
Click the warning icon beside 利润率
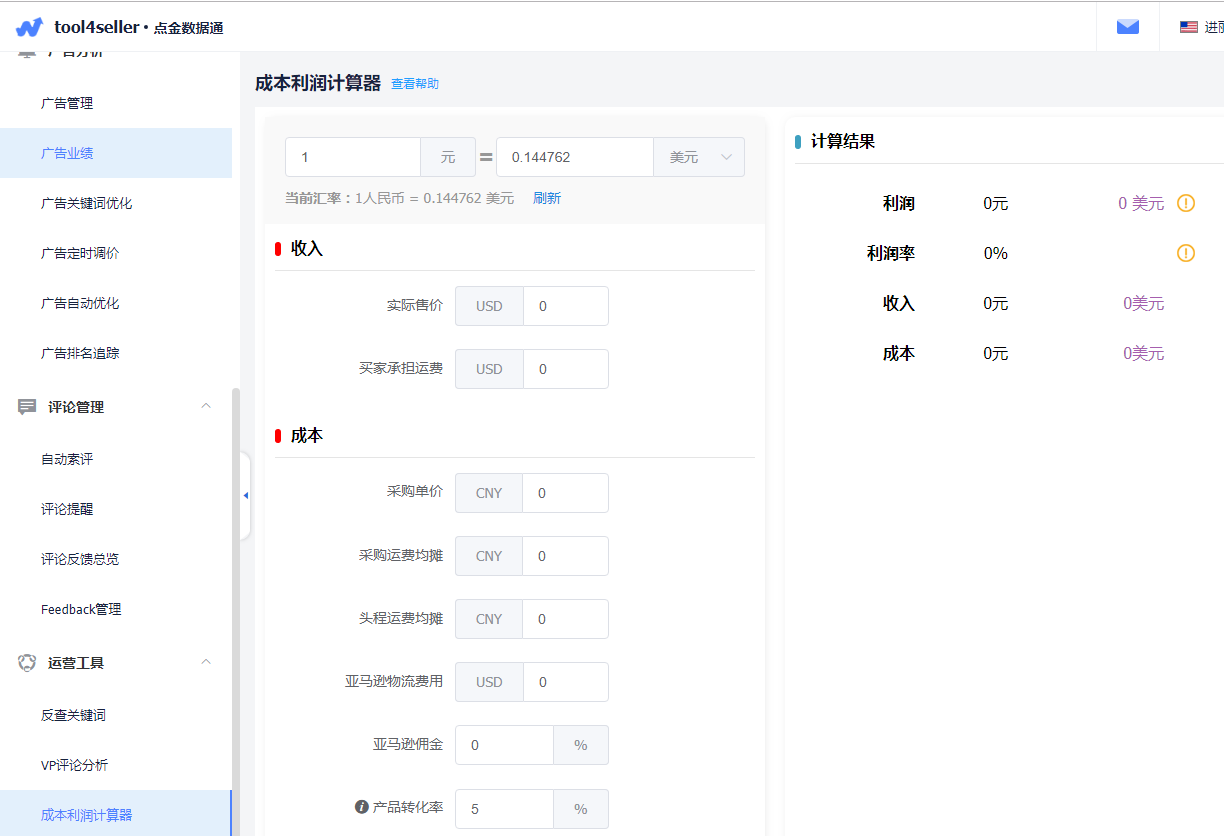coord(1185,253)
